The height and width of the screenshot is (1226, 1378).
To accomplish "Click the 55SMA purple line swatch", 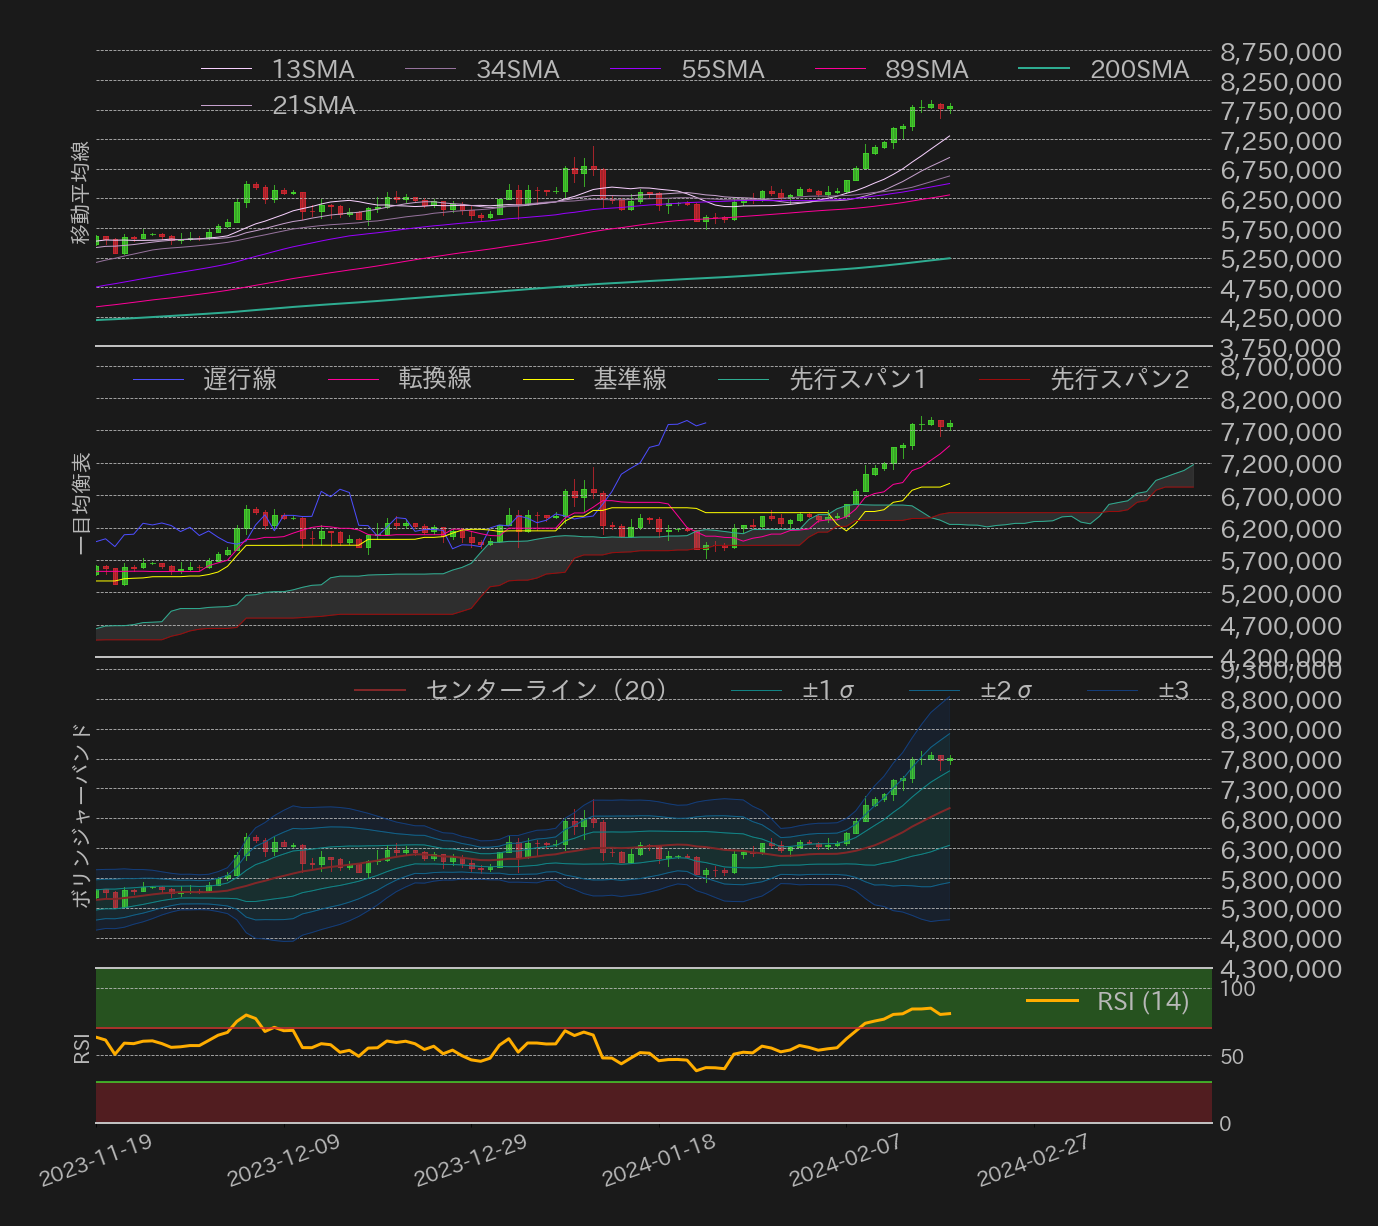I will (x=635, y=70).
